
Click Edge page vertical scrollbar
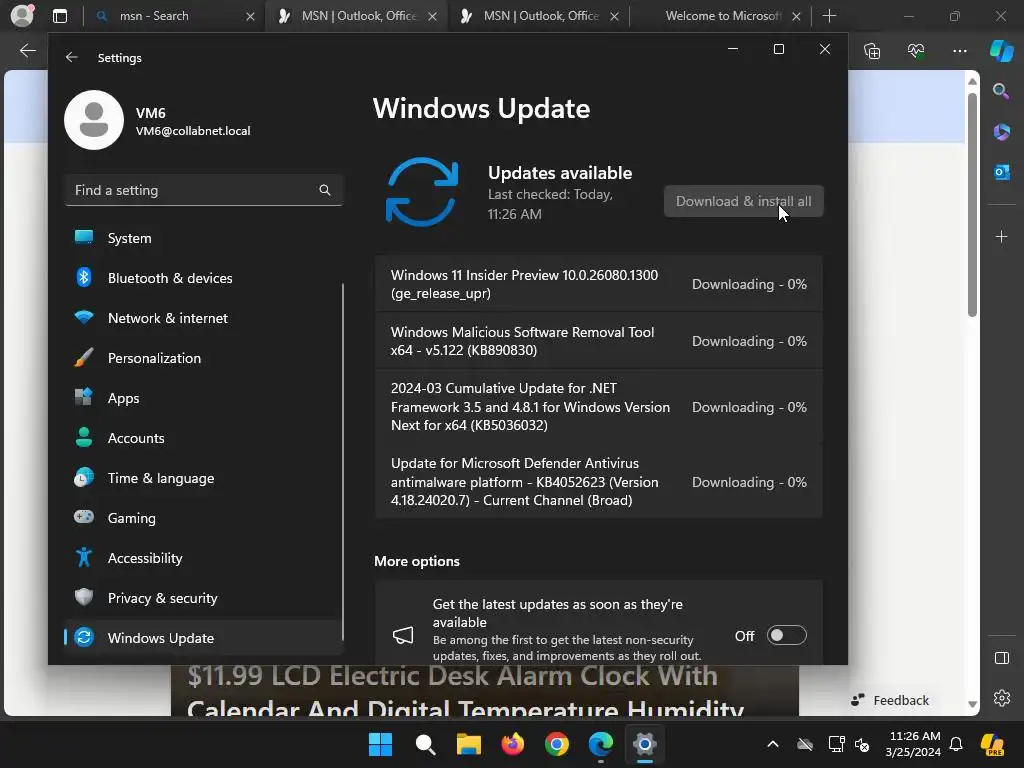(972, 205)
